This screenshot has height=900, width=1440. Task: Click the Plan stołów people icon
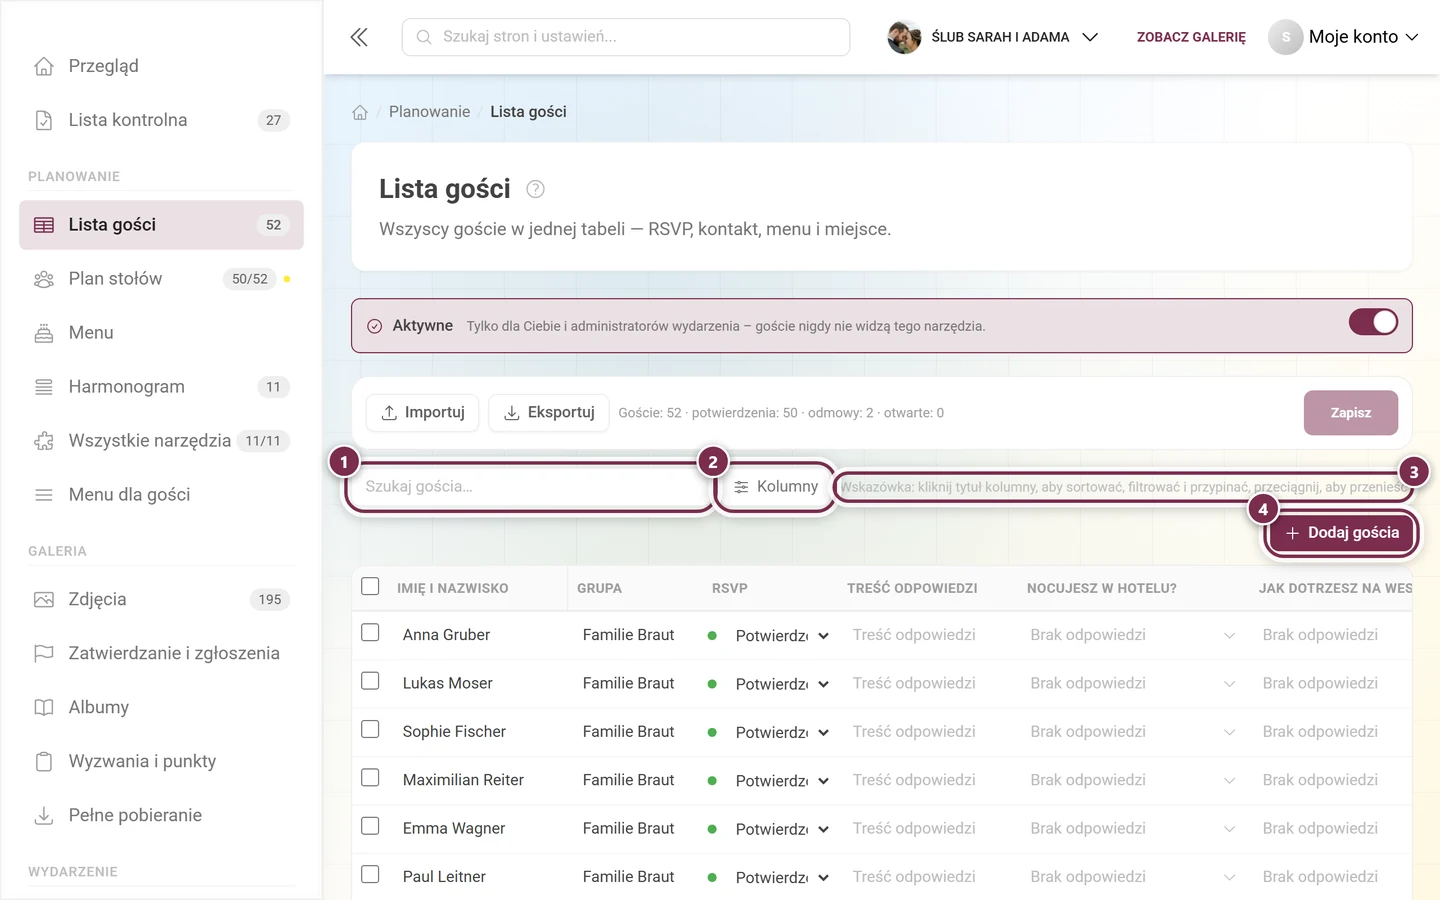44,279
